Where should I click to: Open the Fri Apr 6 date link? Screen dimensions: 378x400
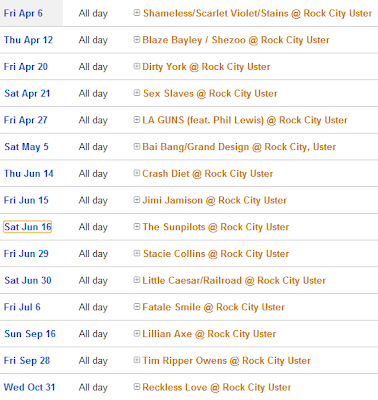click(x=23, y=13)
